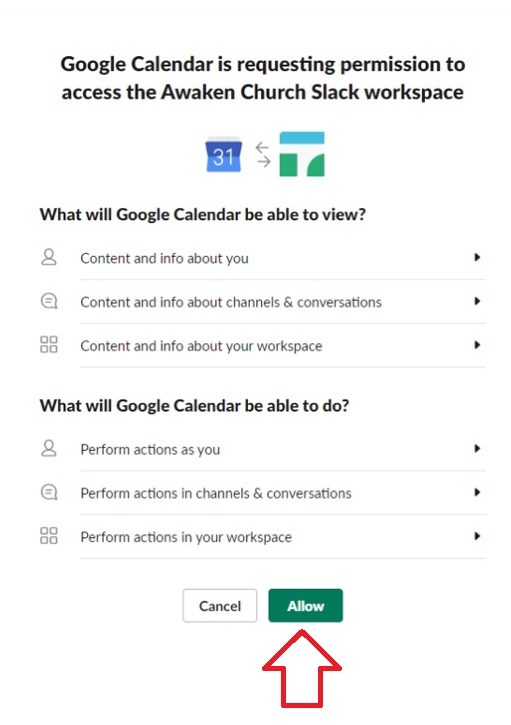Click chat bubble icon beside Content about channels
Screen dimensions: 511x725
[x=49, y=301]
